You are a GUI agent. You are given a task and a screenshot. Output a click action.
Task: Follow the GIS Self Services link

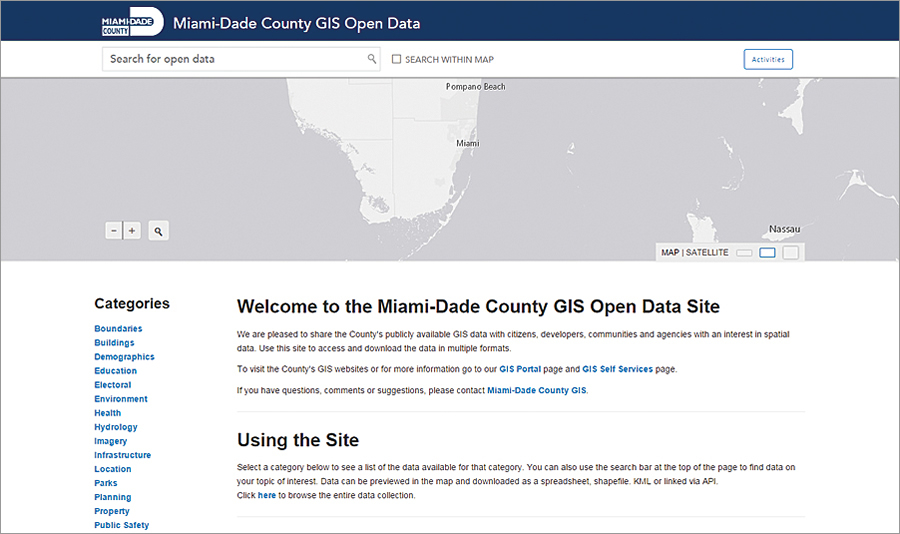point(618,369)
